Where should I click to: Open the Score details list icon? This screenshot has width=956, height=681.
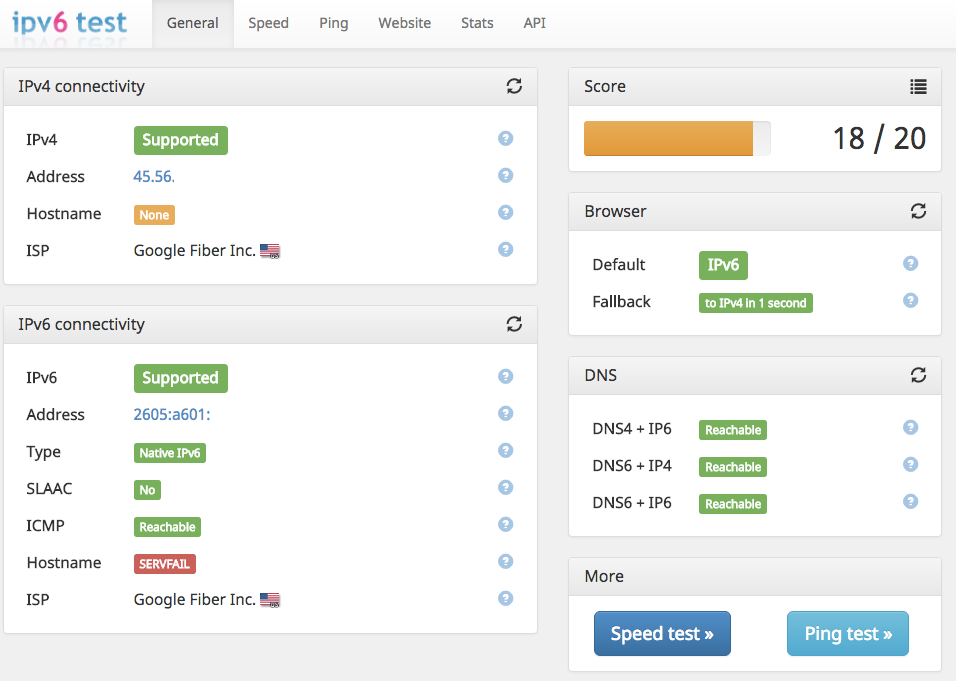coord(918,87)
